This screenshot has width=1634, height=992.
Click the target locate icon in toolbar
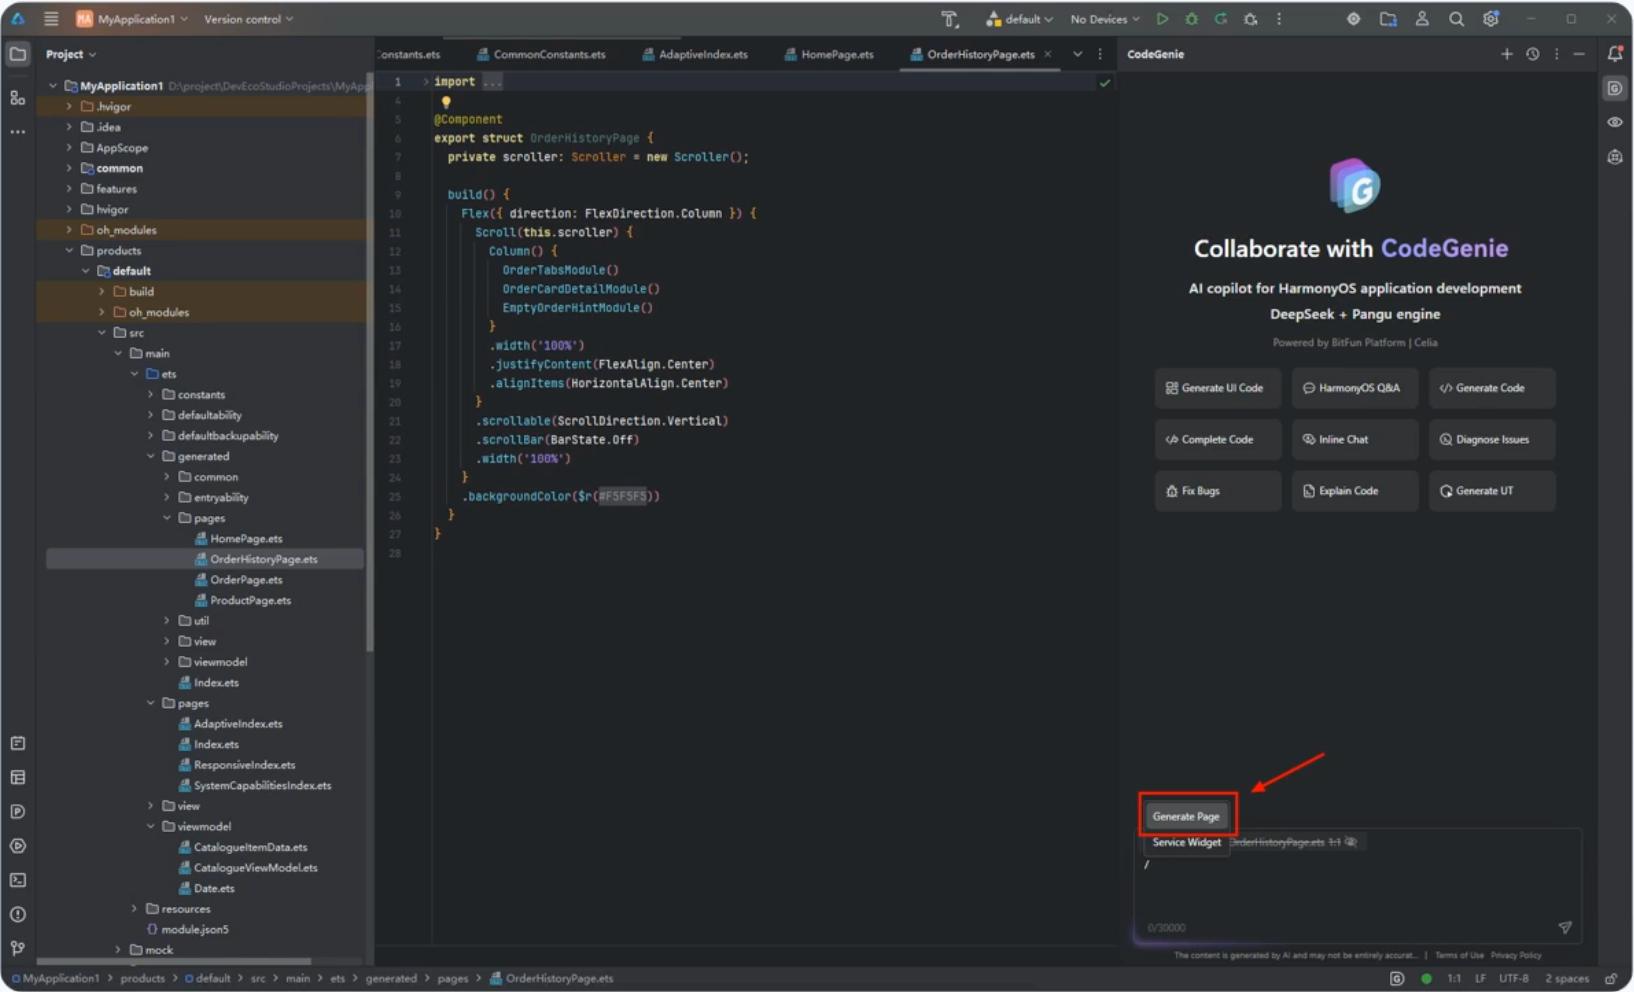point(1353,19)
